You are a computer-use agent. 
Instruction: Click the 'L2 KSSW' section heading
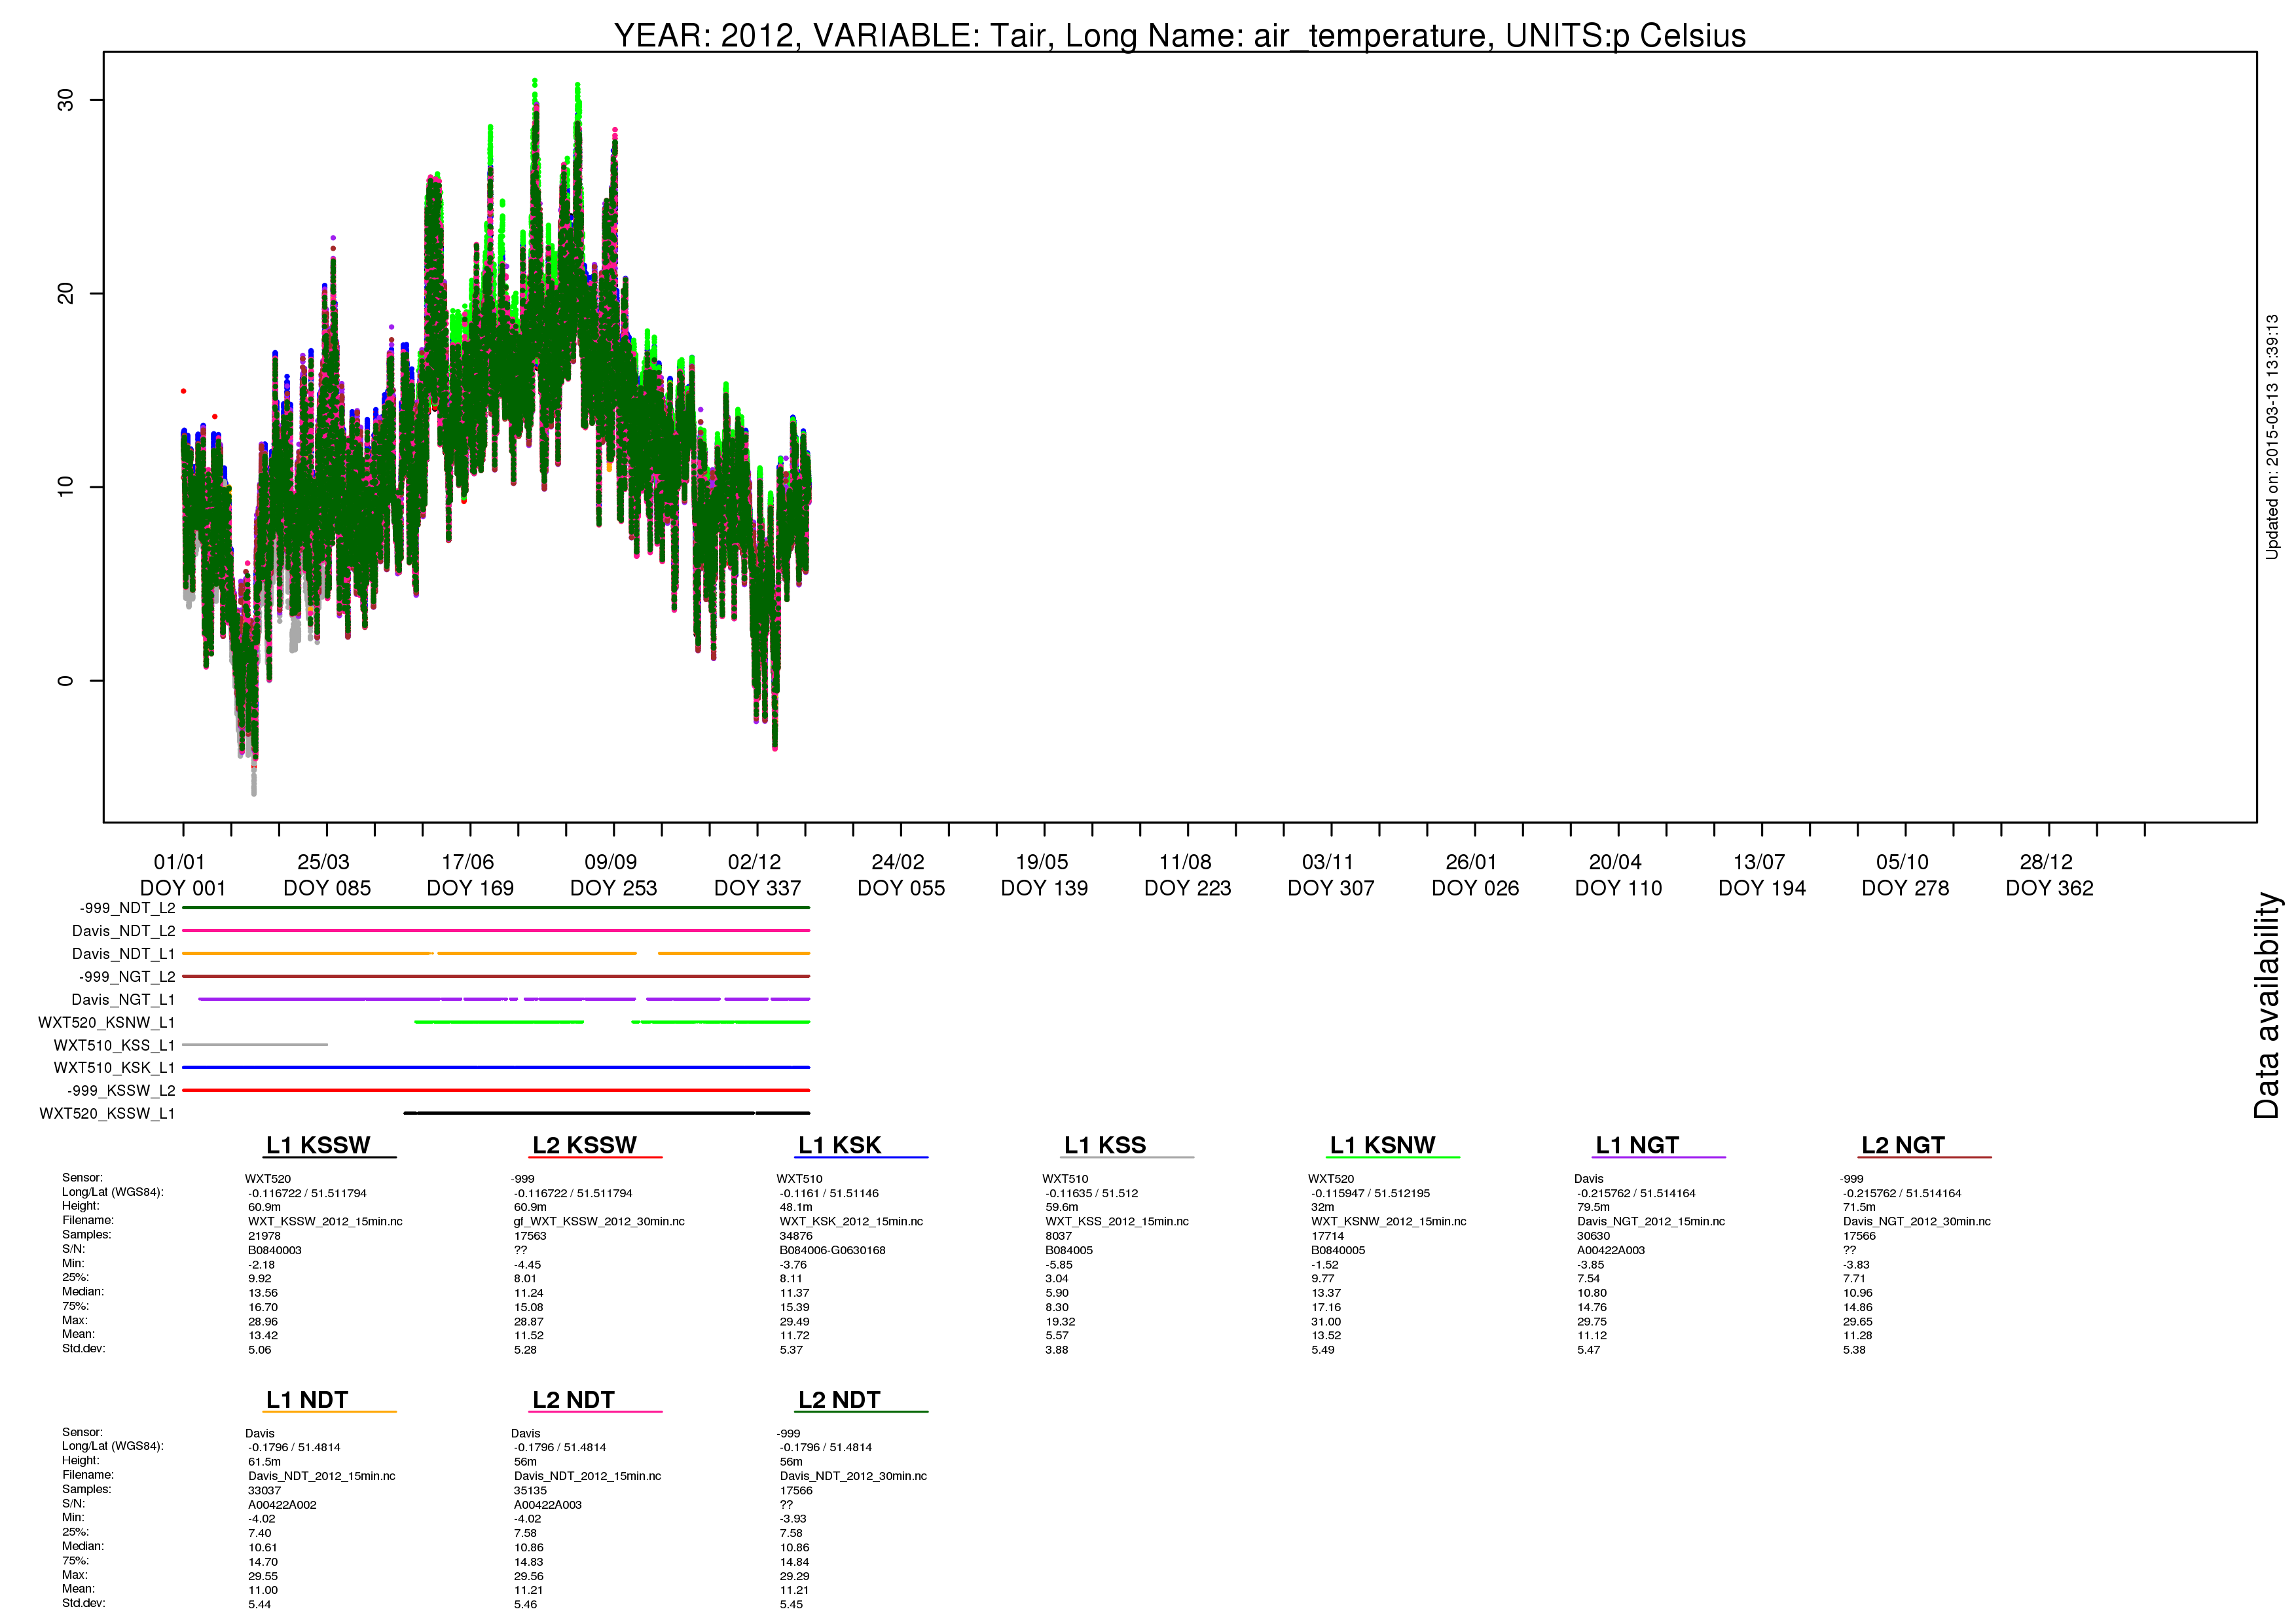(585, 1146)
